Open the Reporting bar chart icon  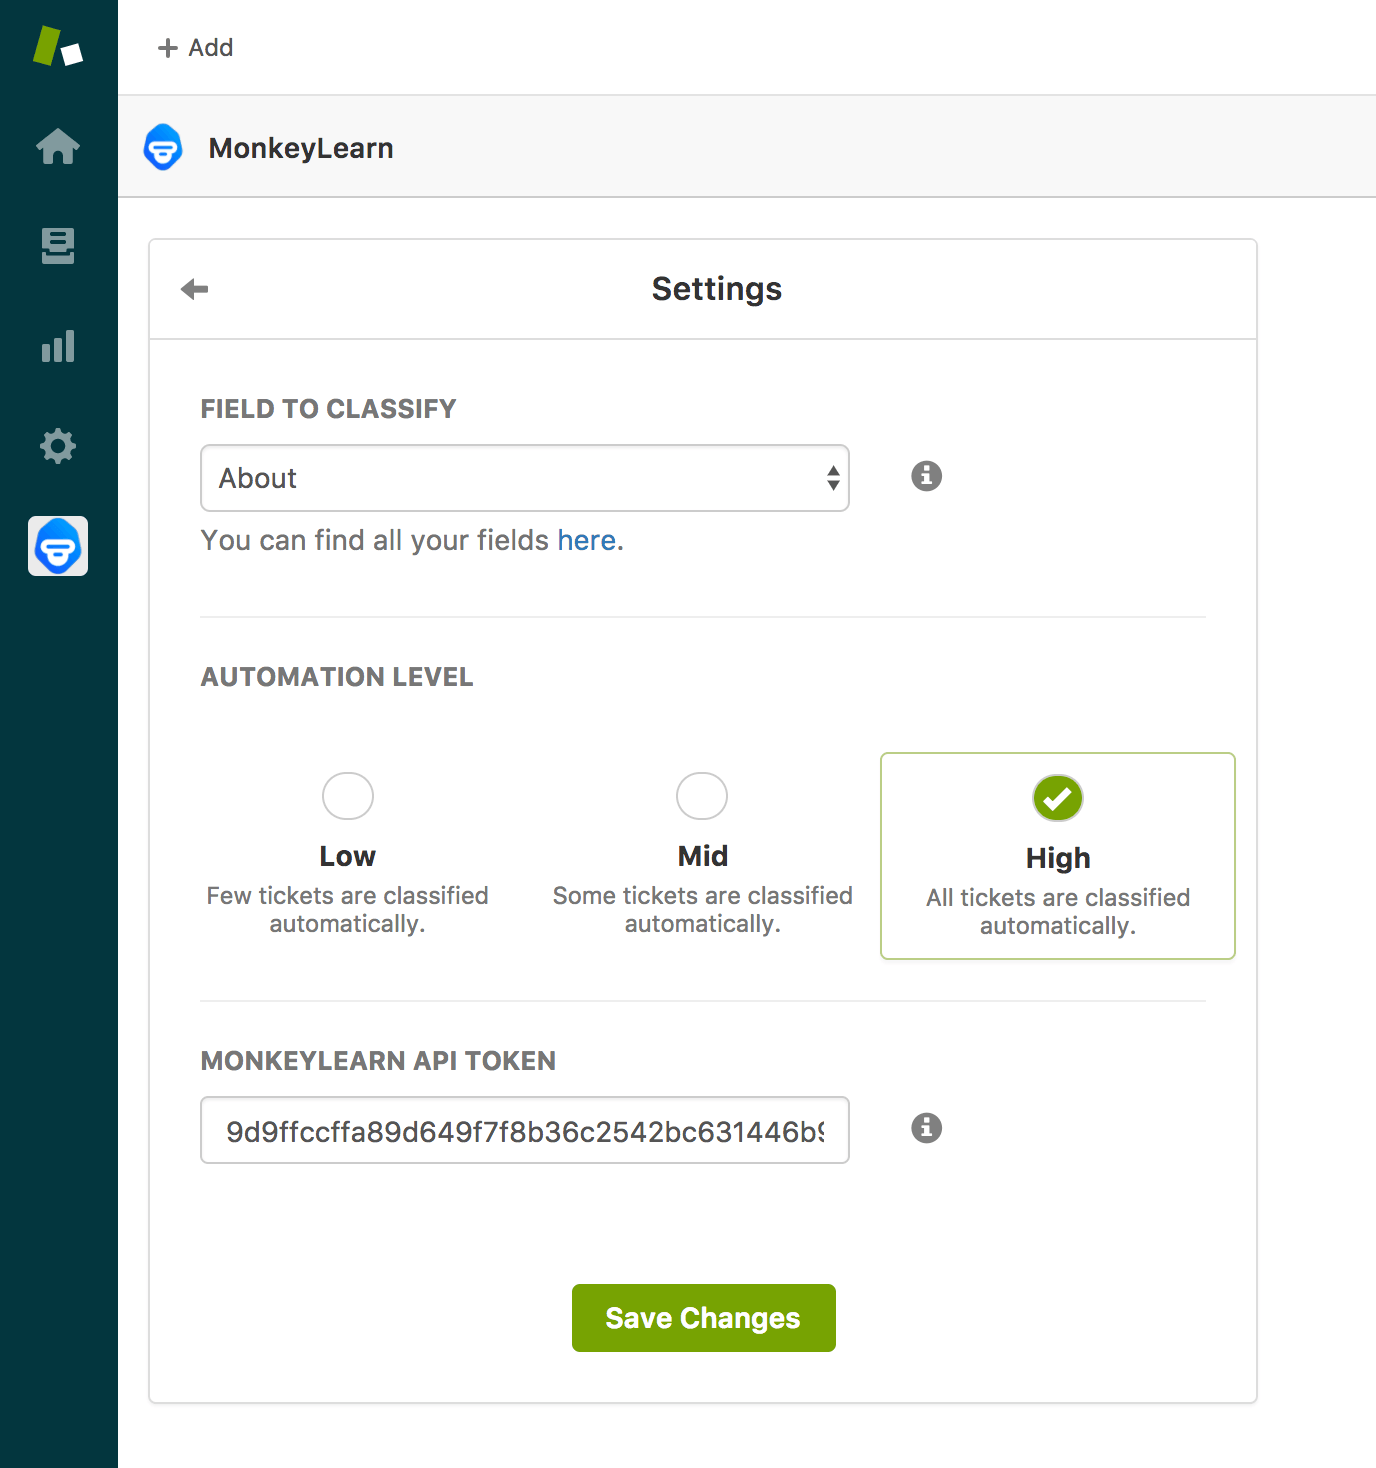pyautogui.click(x=58, y=346)
